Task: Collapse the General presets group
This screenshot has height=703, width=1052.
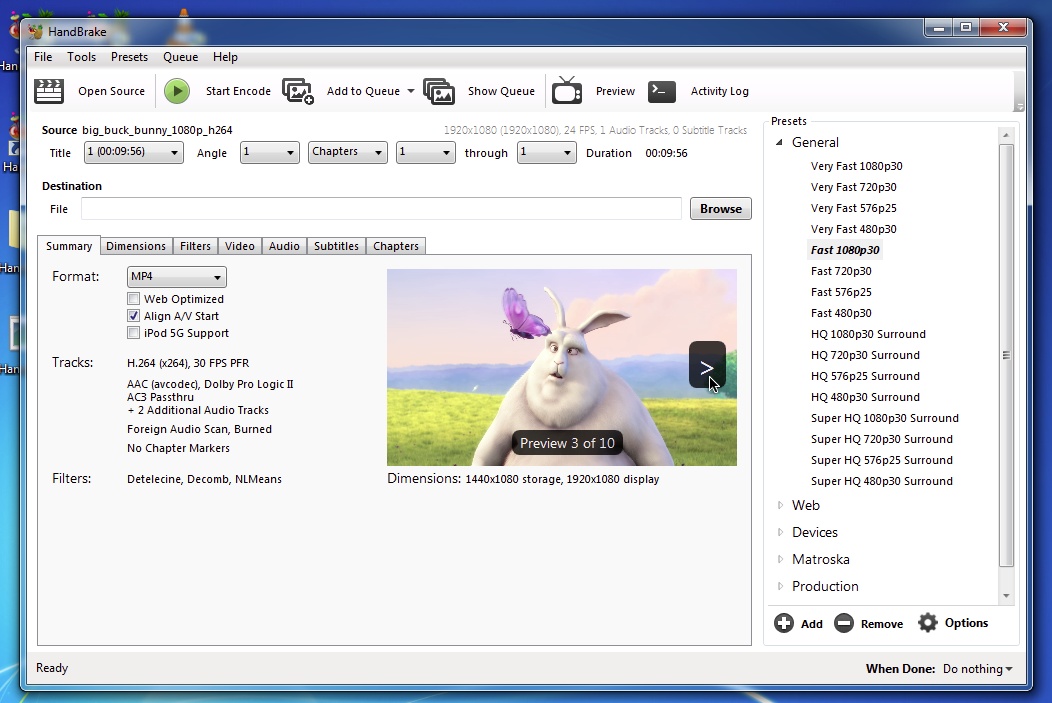Action: (x=779, y=142)
